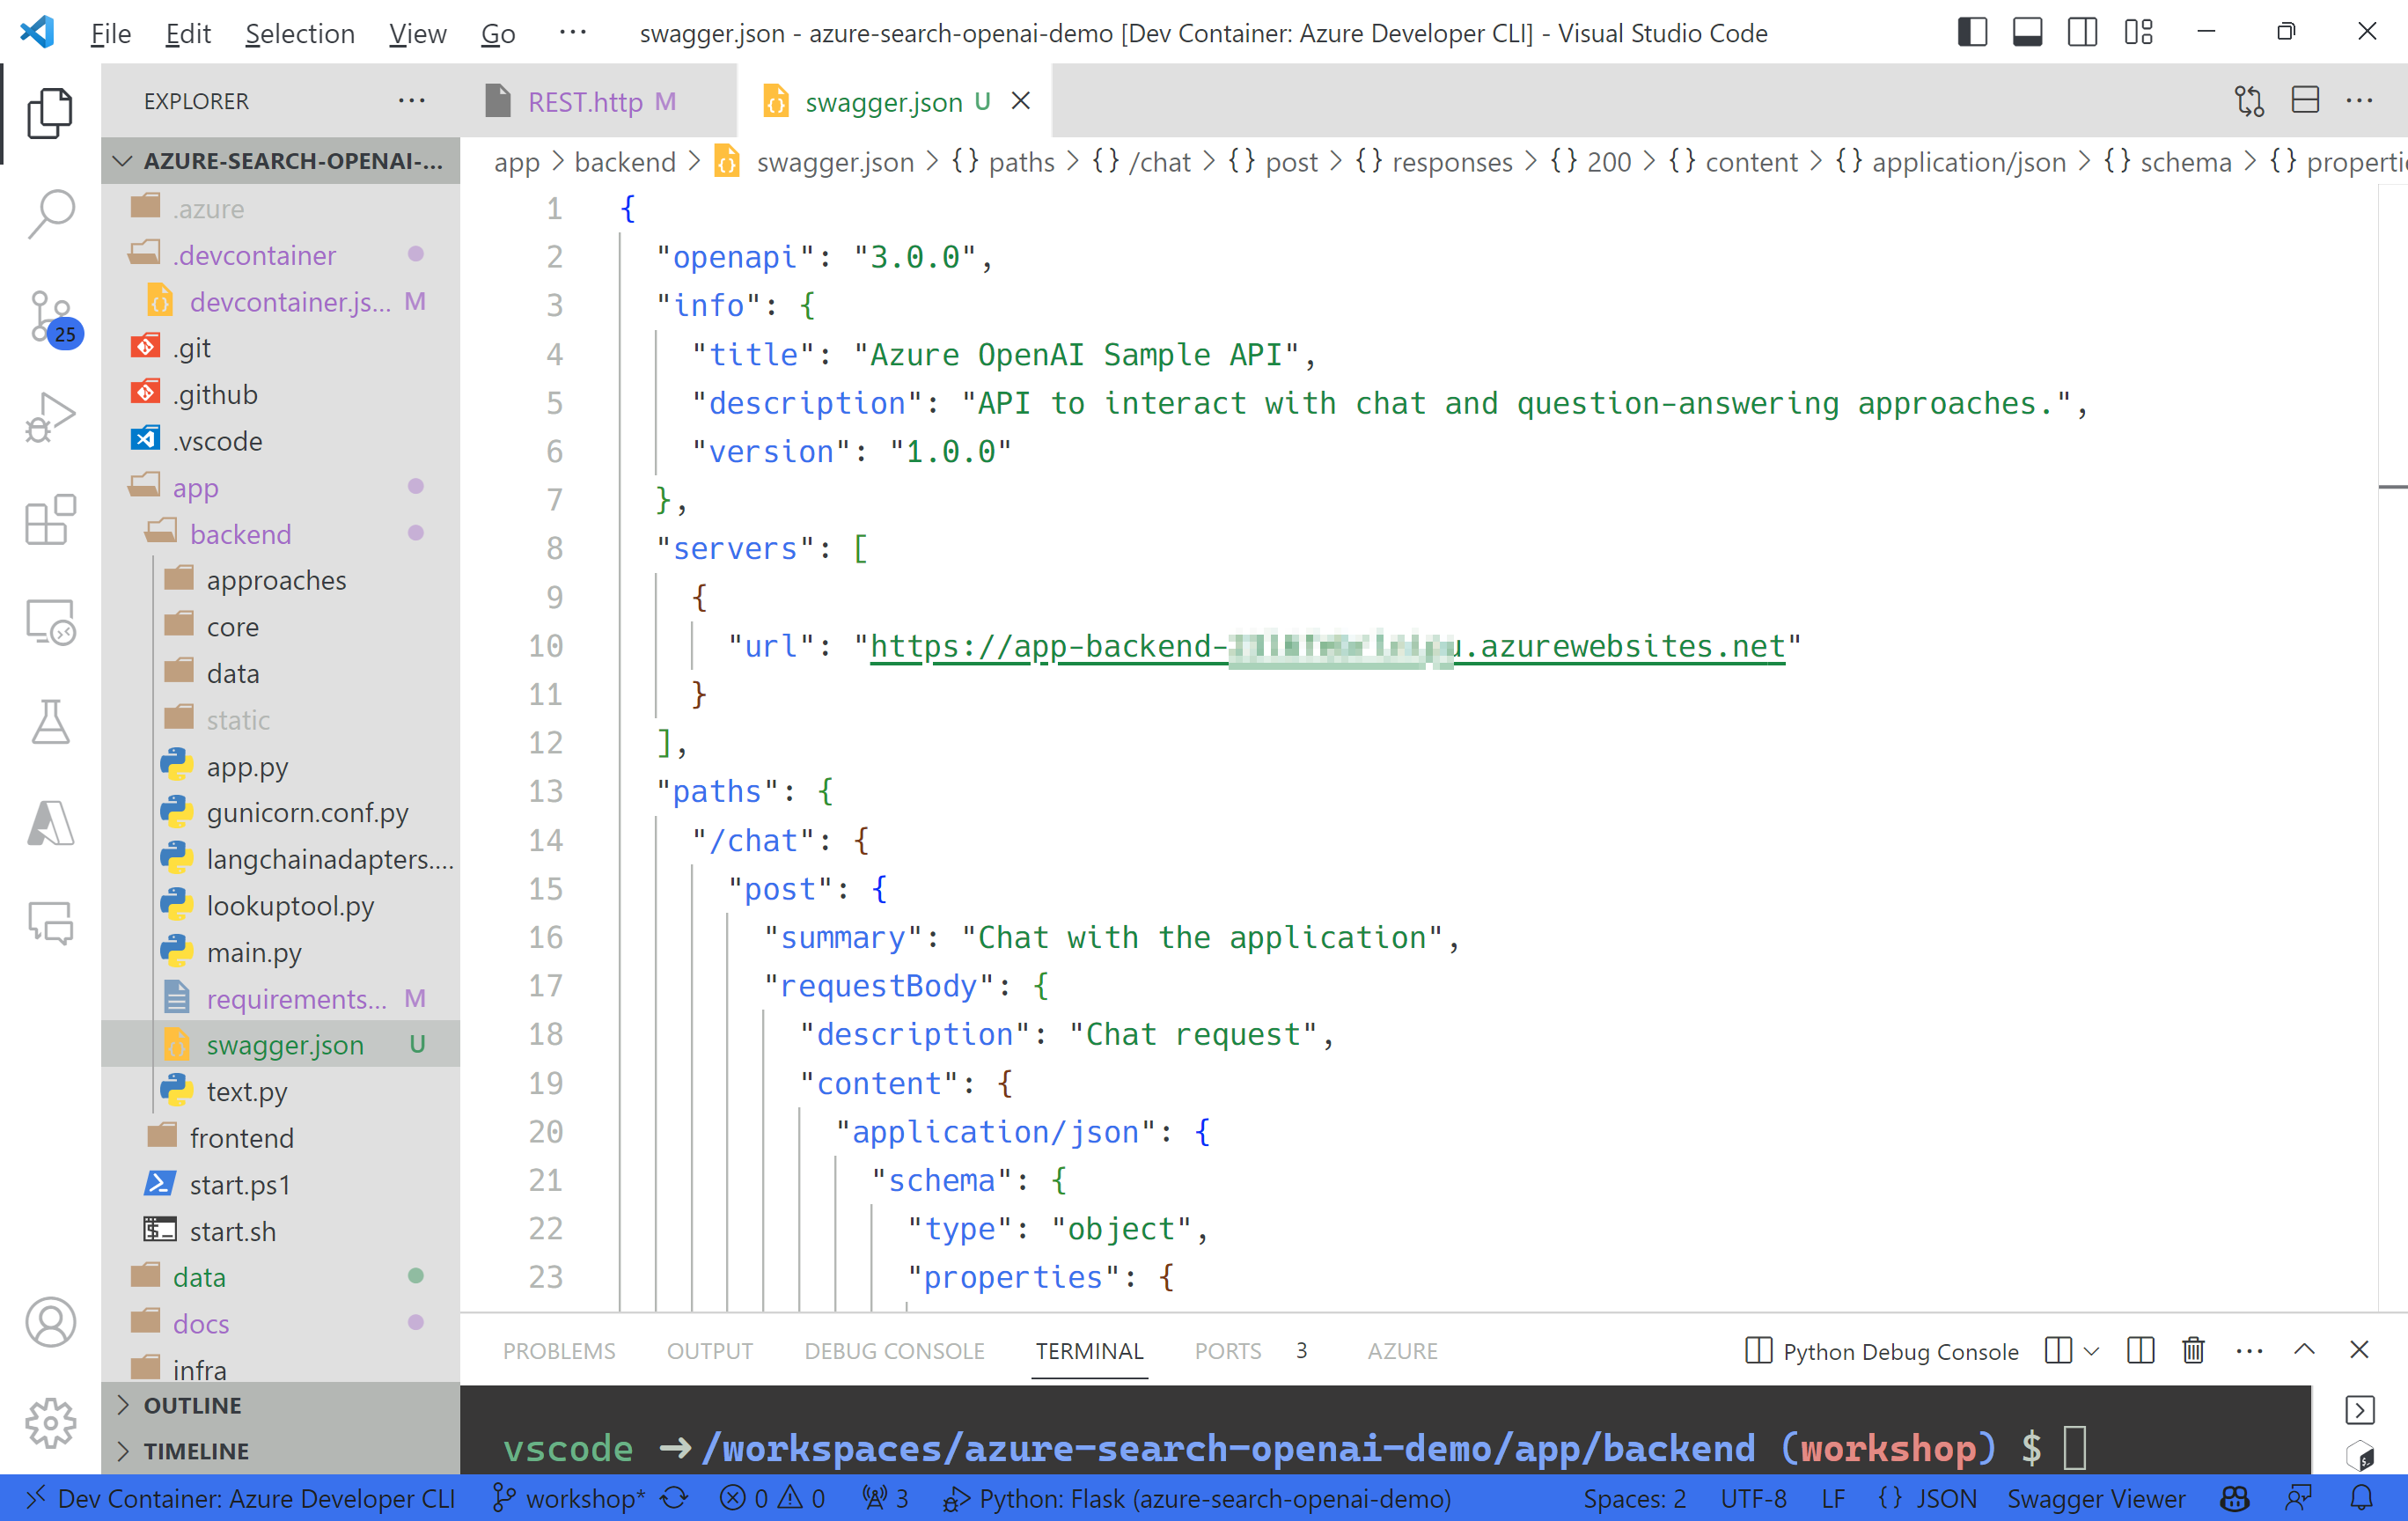Toggle secondary side bar visibility
The width and height of the screenshot is (2408, 1521).
click(2083, 33)
